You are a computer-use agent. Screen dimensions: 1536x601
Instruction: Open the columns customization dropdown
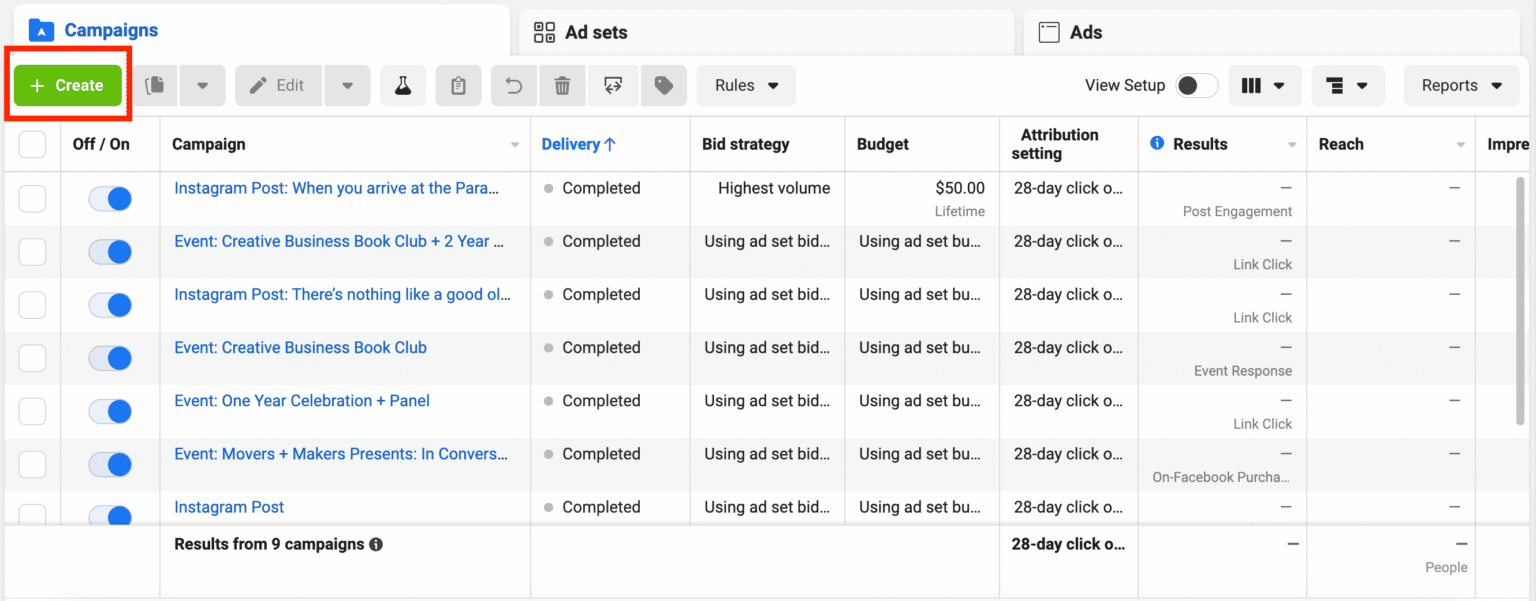(x=1264, y=85)
